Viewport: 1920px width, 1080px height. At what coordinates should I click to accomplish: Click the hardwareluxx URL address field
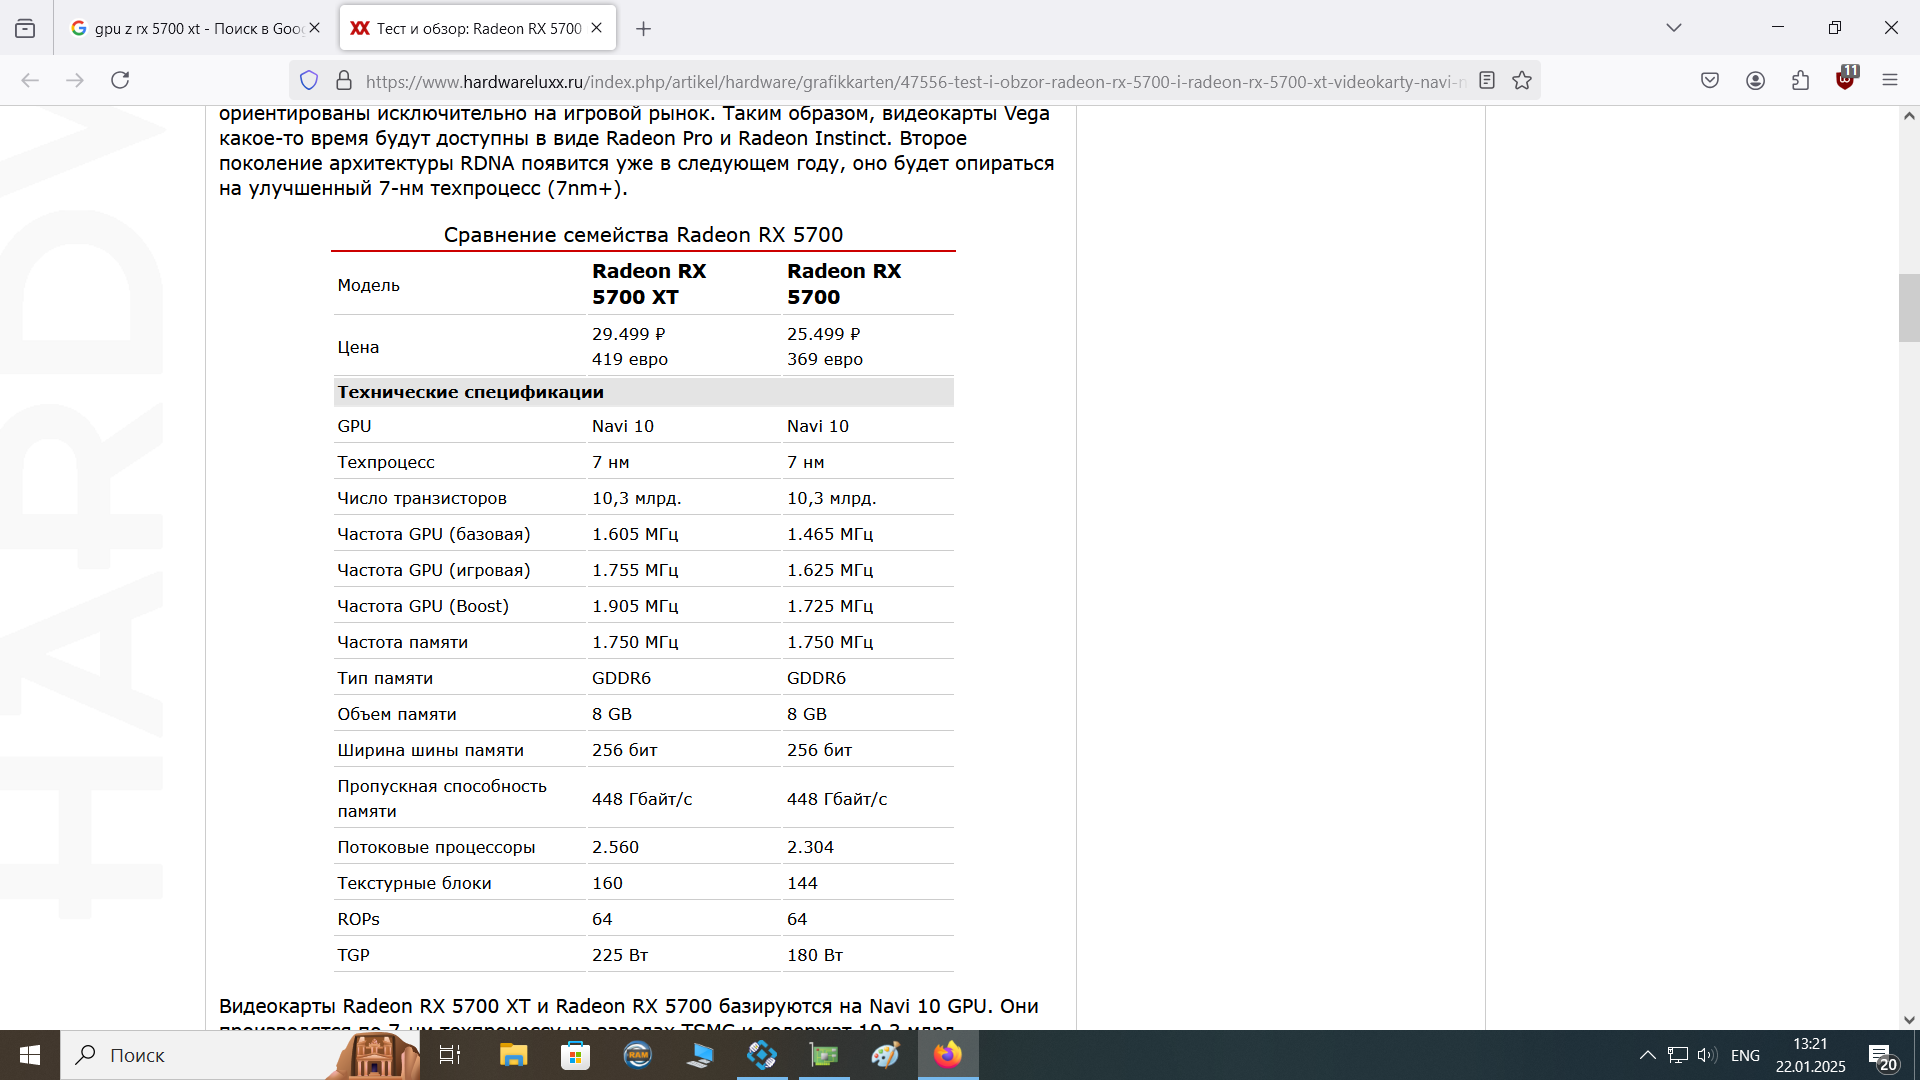click(x=900, y=82)
